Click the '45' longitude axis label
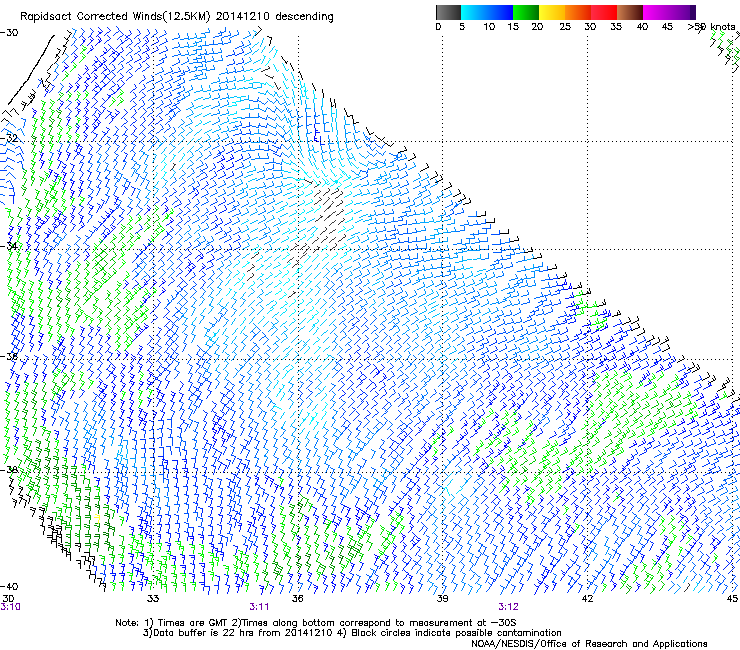Viewport: 740px width, 650px height. (x=732, y=599)
